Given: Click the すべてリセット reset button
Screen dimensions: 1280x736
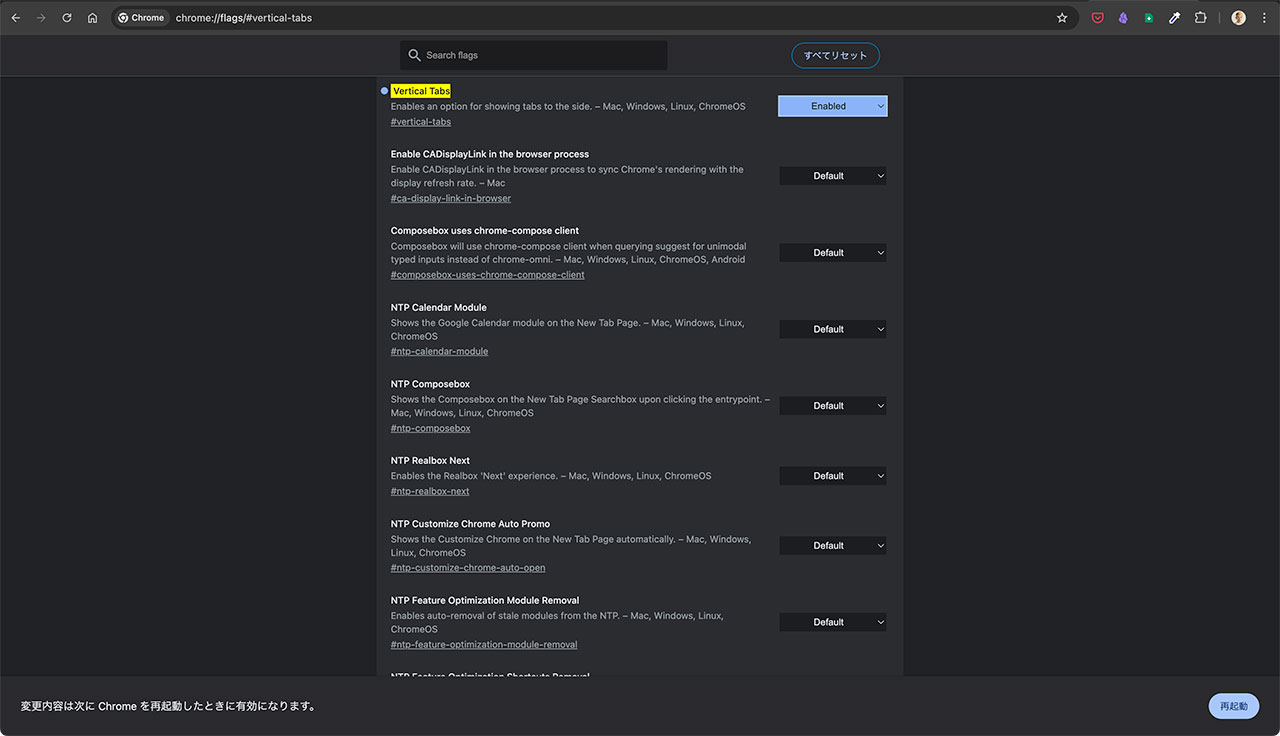Looking at the screenshot, I should pyautogui.click(x=835, y=56).
